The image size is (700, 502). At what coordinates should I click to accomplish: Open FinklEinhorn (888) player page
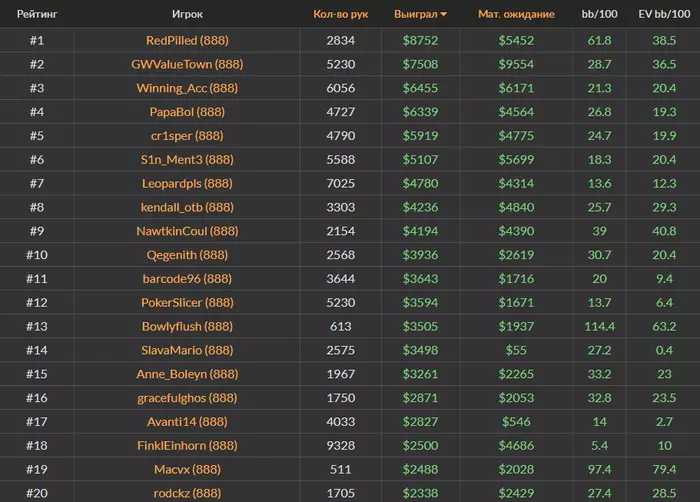coord(187,446)
